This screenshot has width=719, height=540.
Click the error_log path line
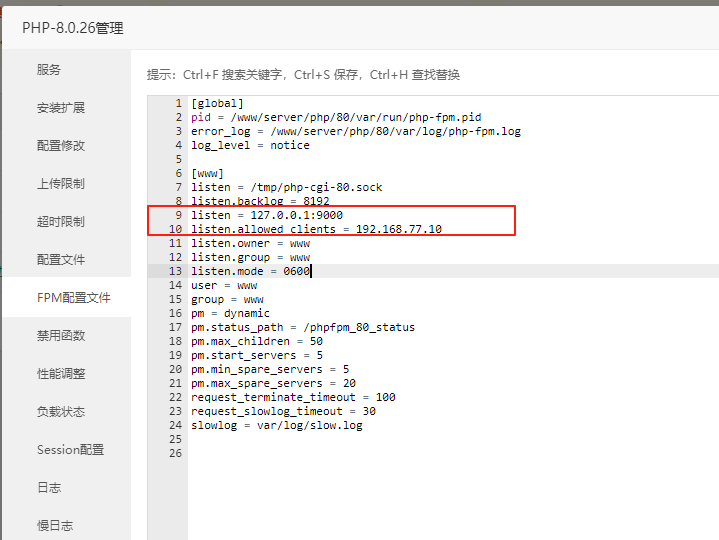[x=355, y=131]
